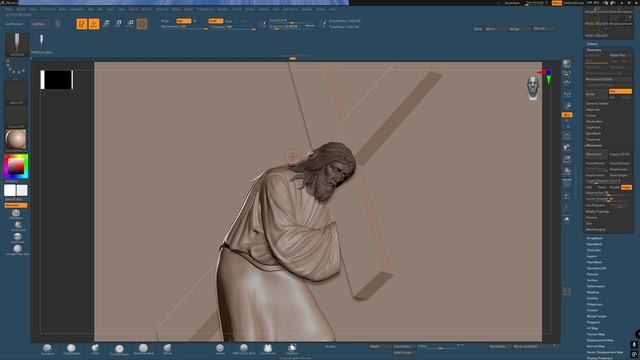Select the Move brush at bottom

167,349
